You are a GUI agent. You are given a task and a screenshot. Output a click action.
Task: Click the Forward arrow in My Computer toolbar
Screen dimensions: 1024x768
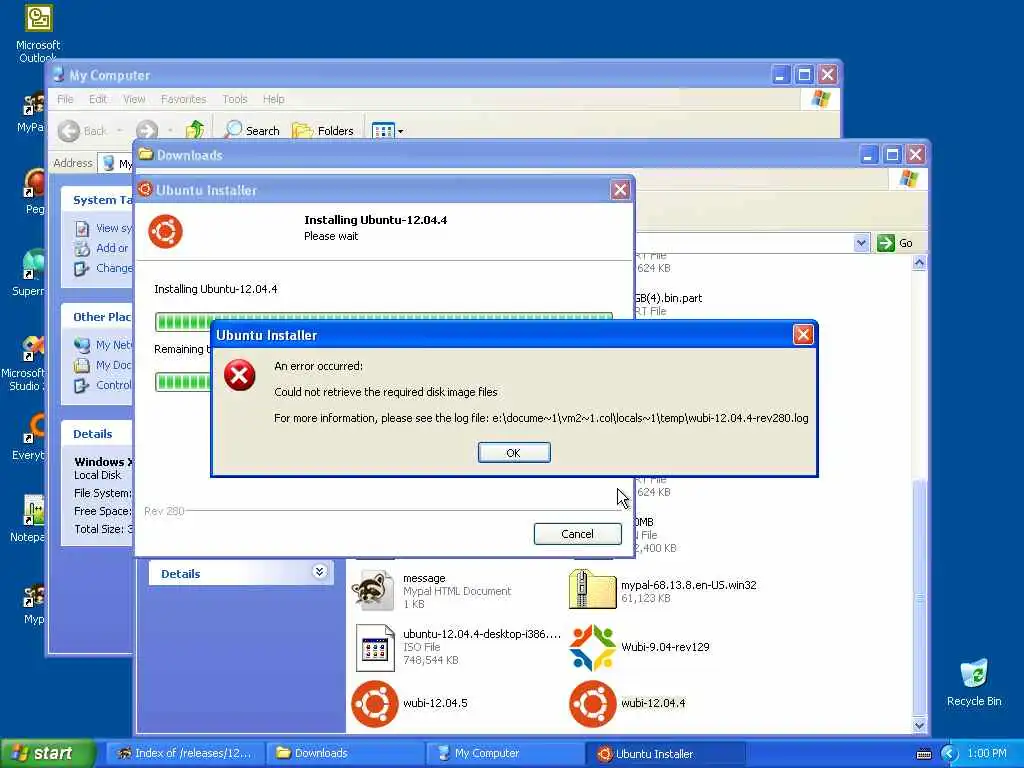coord(147,131)
